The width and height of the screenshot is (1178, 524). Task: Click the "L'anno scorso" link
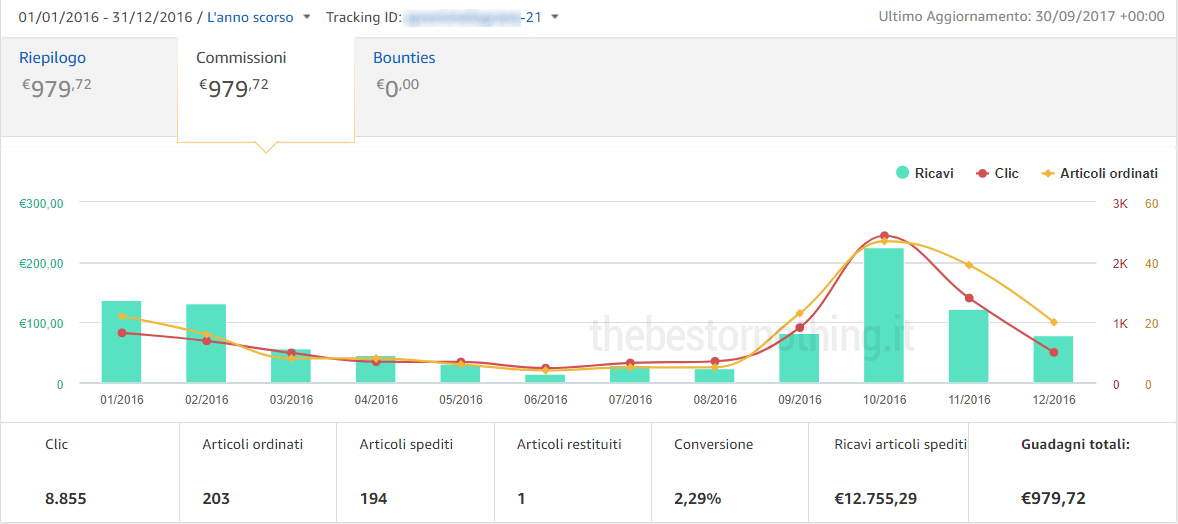[x=250, y=17]
